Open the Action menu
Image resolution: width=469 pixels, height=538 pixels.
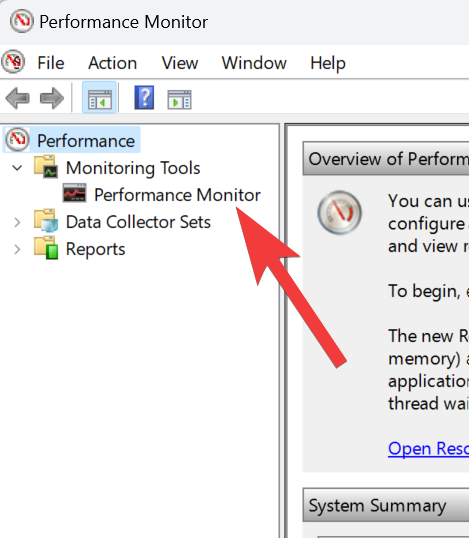point(113,63)
